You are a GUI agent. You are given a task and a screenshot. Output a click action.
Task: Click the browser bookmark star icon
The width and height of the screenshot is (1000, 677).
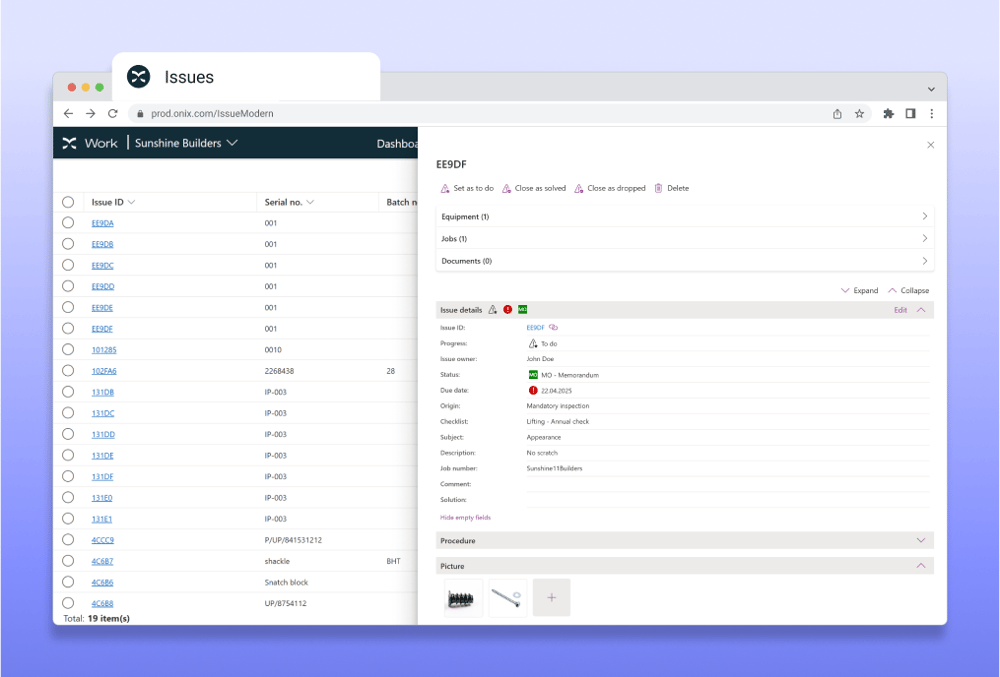pos(859,114)
